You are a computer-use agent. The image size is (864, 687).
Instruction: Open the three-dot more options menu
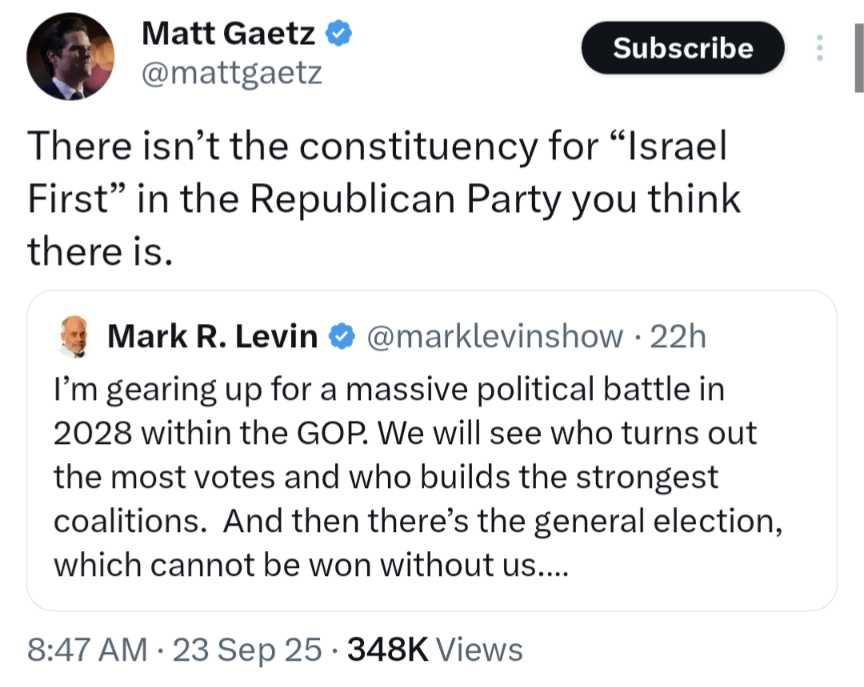pos(819,48)
